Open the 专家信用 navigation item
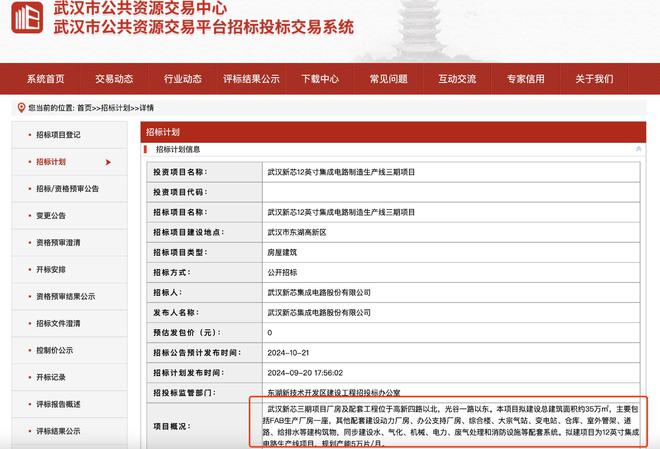The width and height of the screenshot is (660, 449). tap(526, 79)
